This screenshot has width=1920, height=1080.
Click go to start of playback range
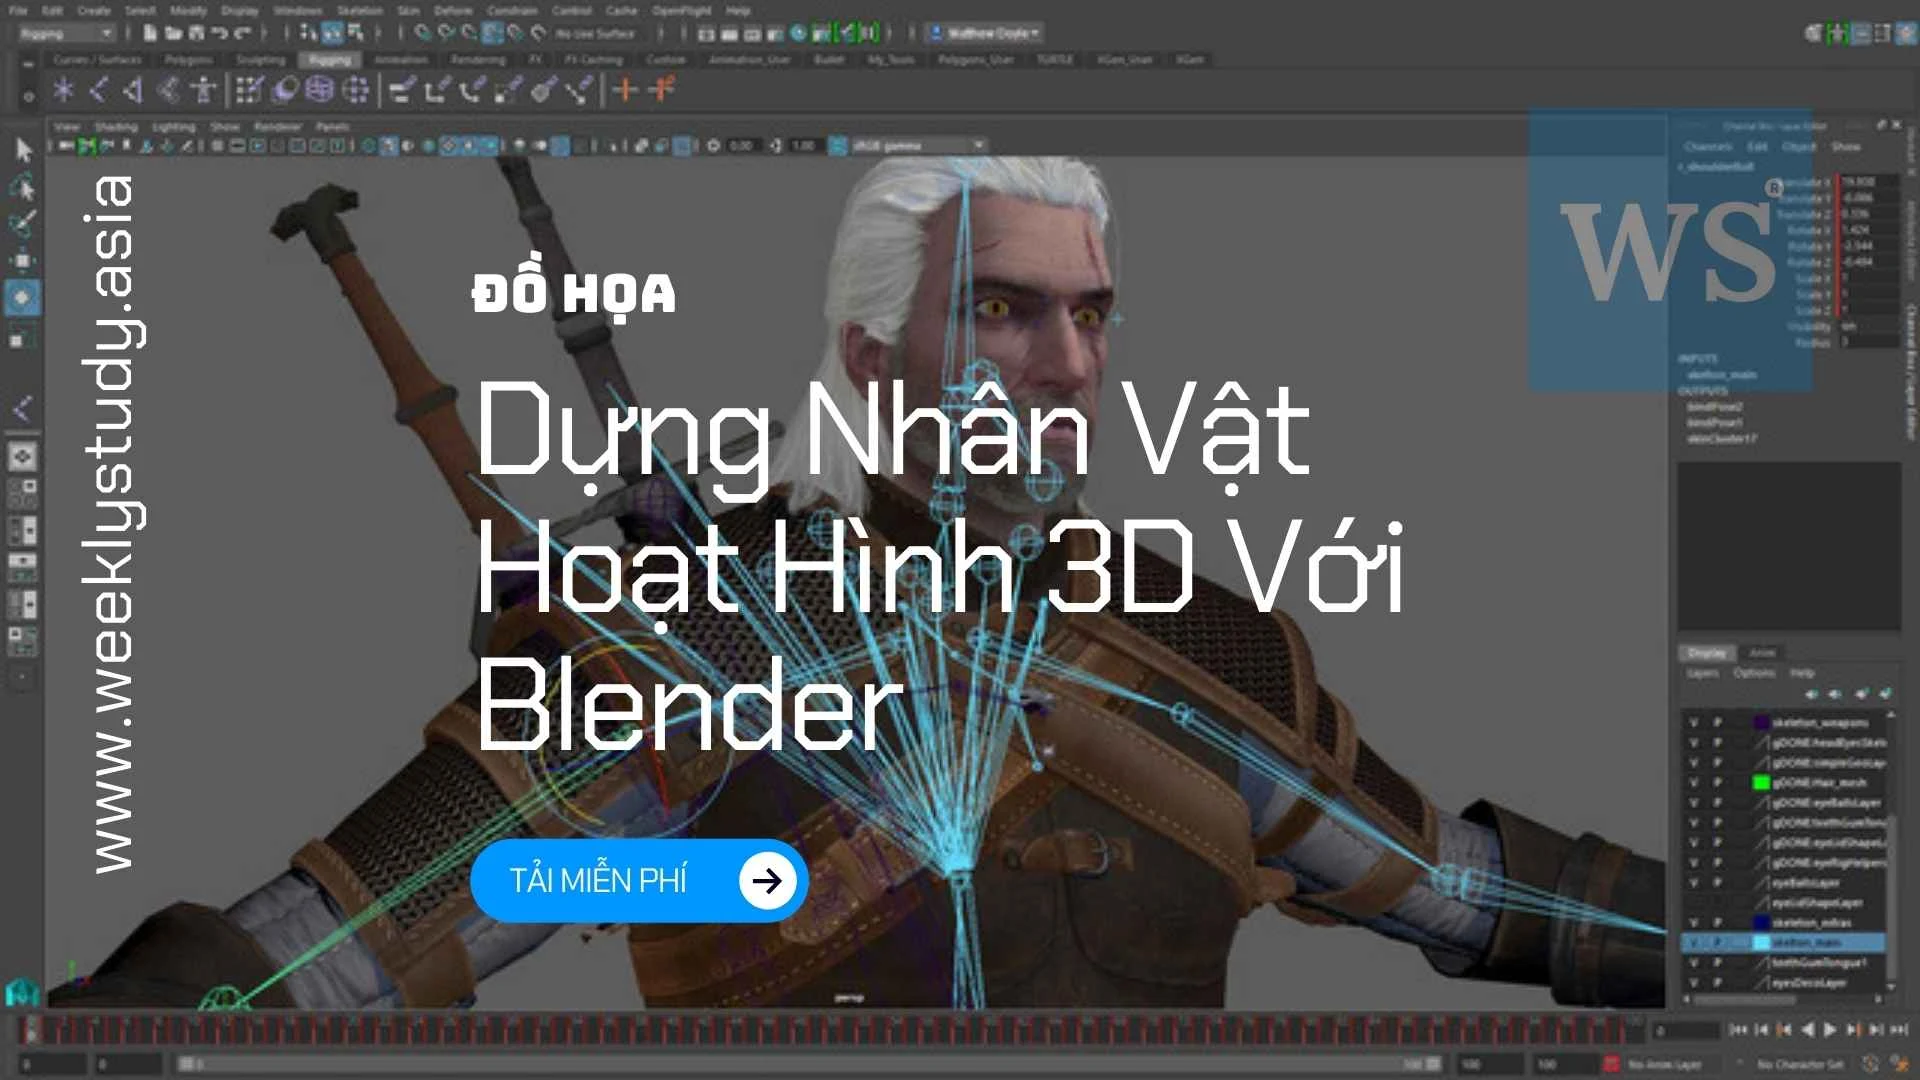tap(1738, 1029)
